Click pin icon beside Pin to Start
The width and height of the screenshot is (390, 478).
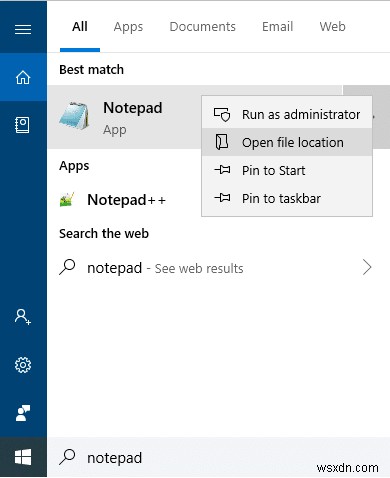click(222, 170)
